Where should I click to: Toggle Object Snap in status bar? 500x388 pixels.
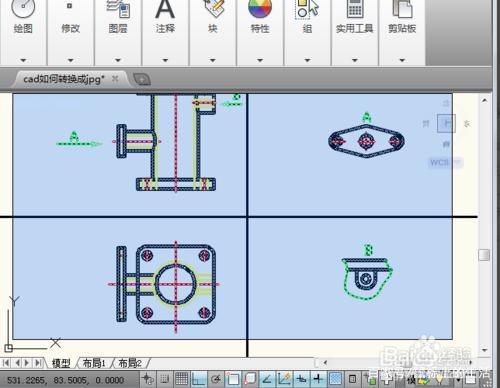[x=233, y=379]
